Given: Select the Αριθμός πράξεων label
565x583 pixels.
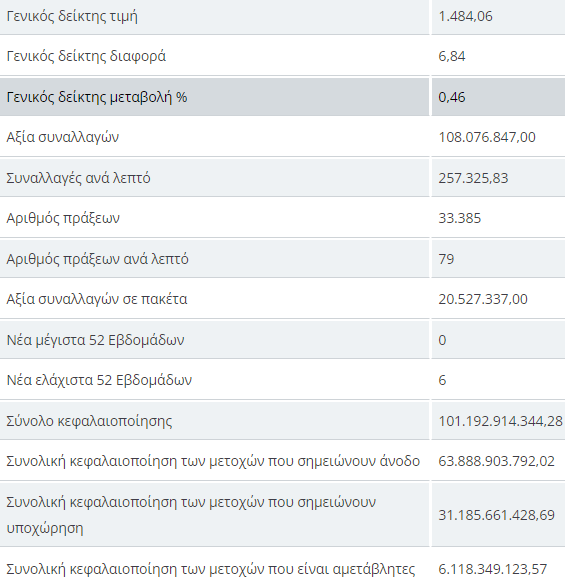Looking at the screenshot, I should point(63,218).
